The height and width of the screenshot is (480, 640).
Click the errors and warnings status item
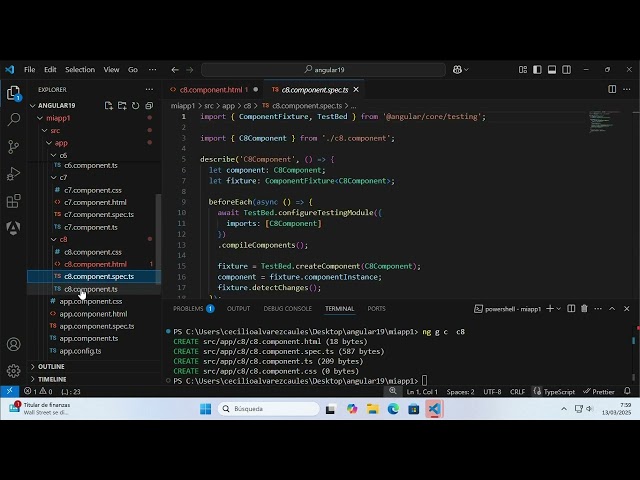[x=38, y=391]
